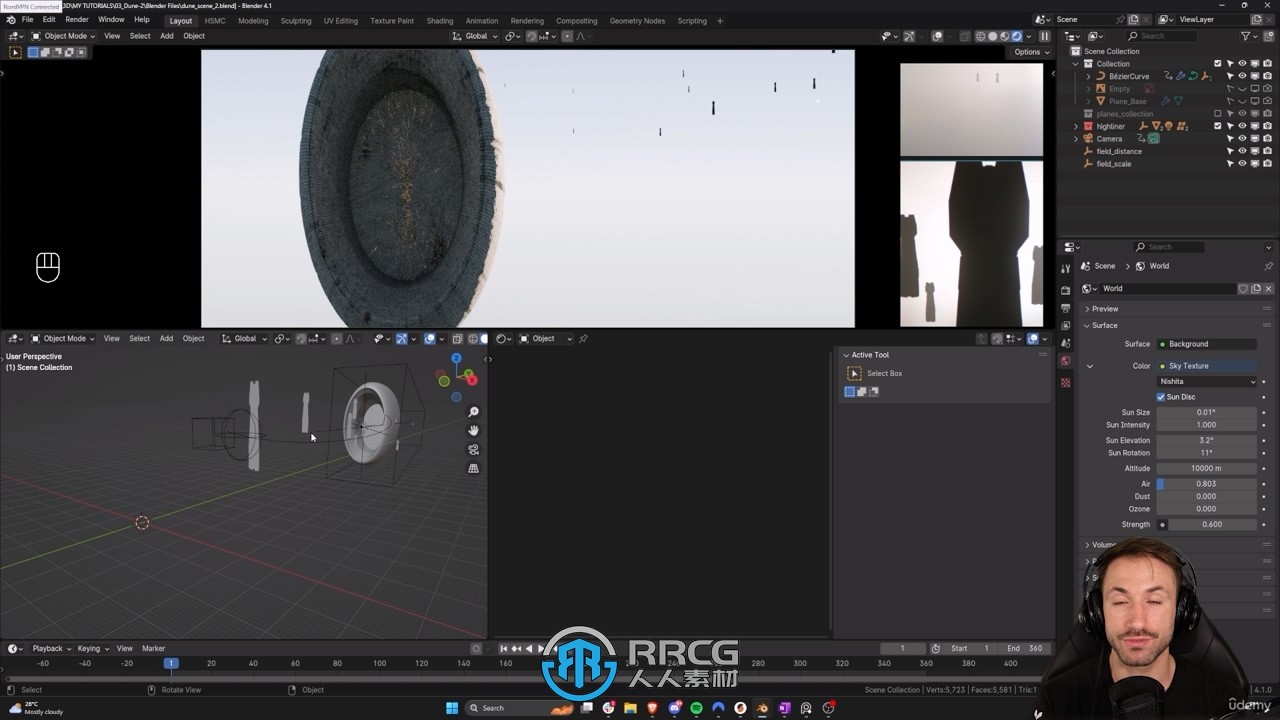Image resolution: width=1280 pixels, height=720 pixels.
Task: Click the Z axis on navigation gizmo
Action: click(456, 358)
